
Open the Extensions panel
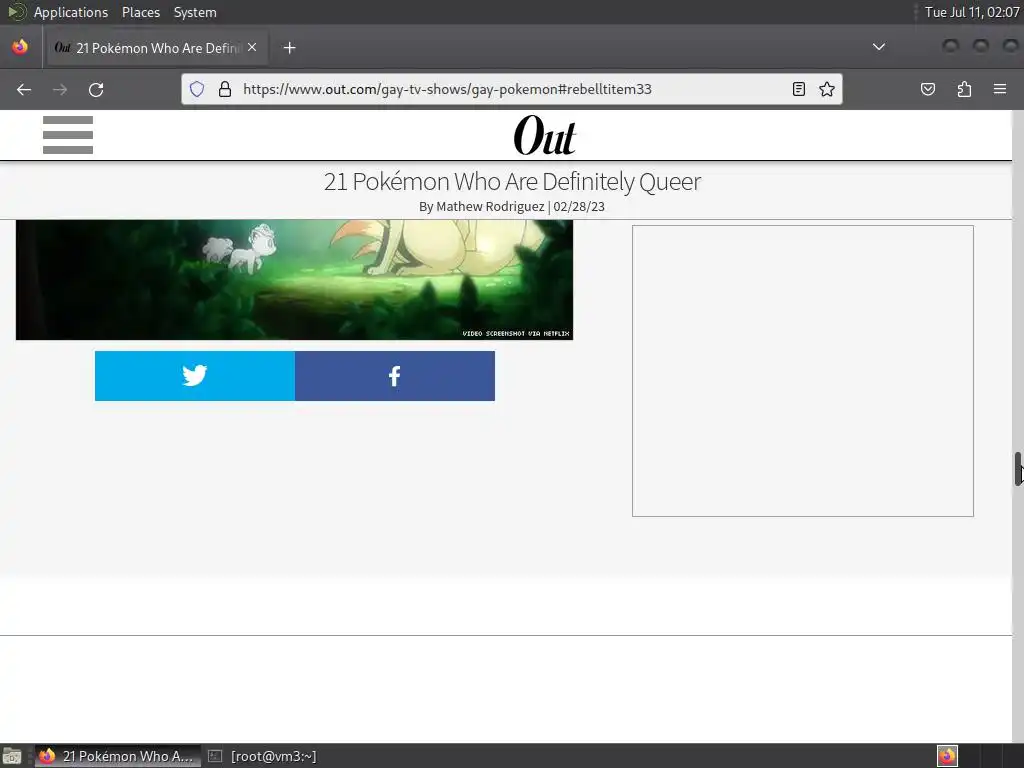point(964,89)
